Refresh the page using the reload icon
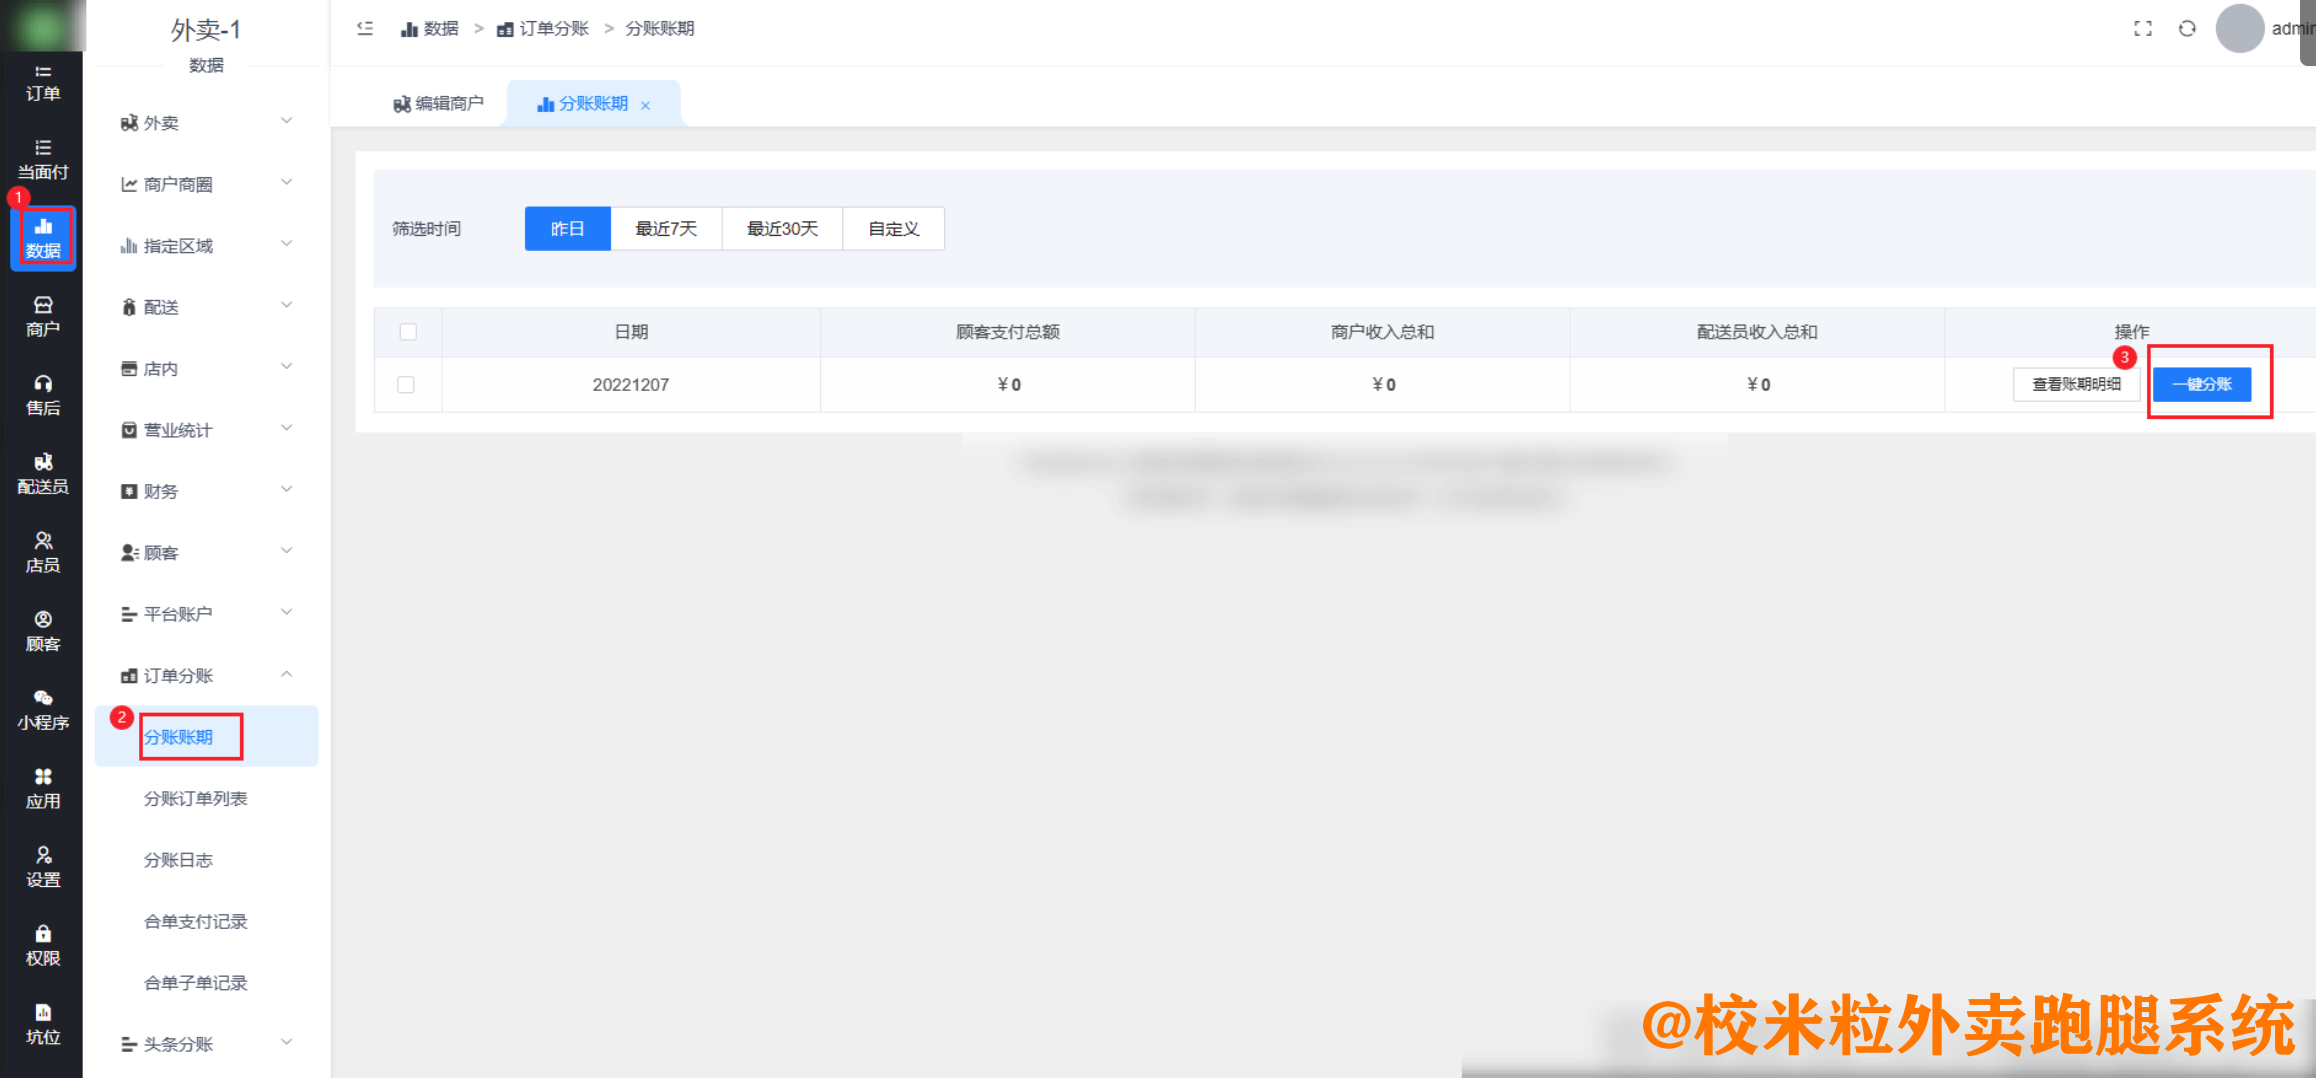The height and width of the screenshot is (1078, 2316). click(2186, 28)
